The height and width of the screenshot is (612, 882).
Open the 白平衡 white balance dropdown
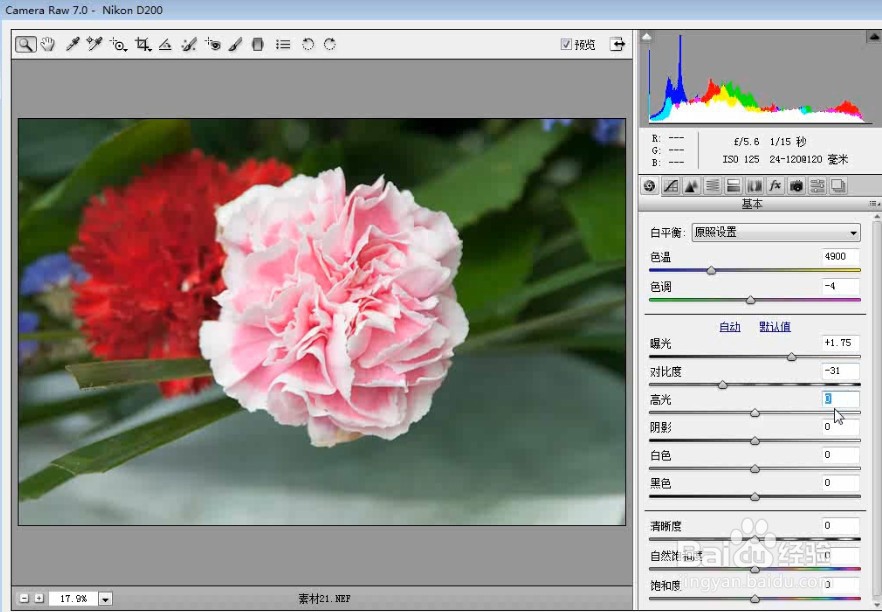click(776, 232)
